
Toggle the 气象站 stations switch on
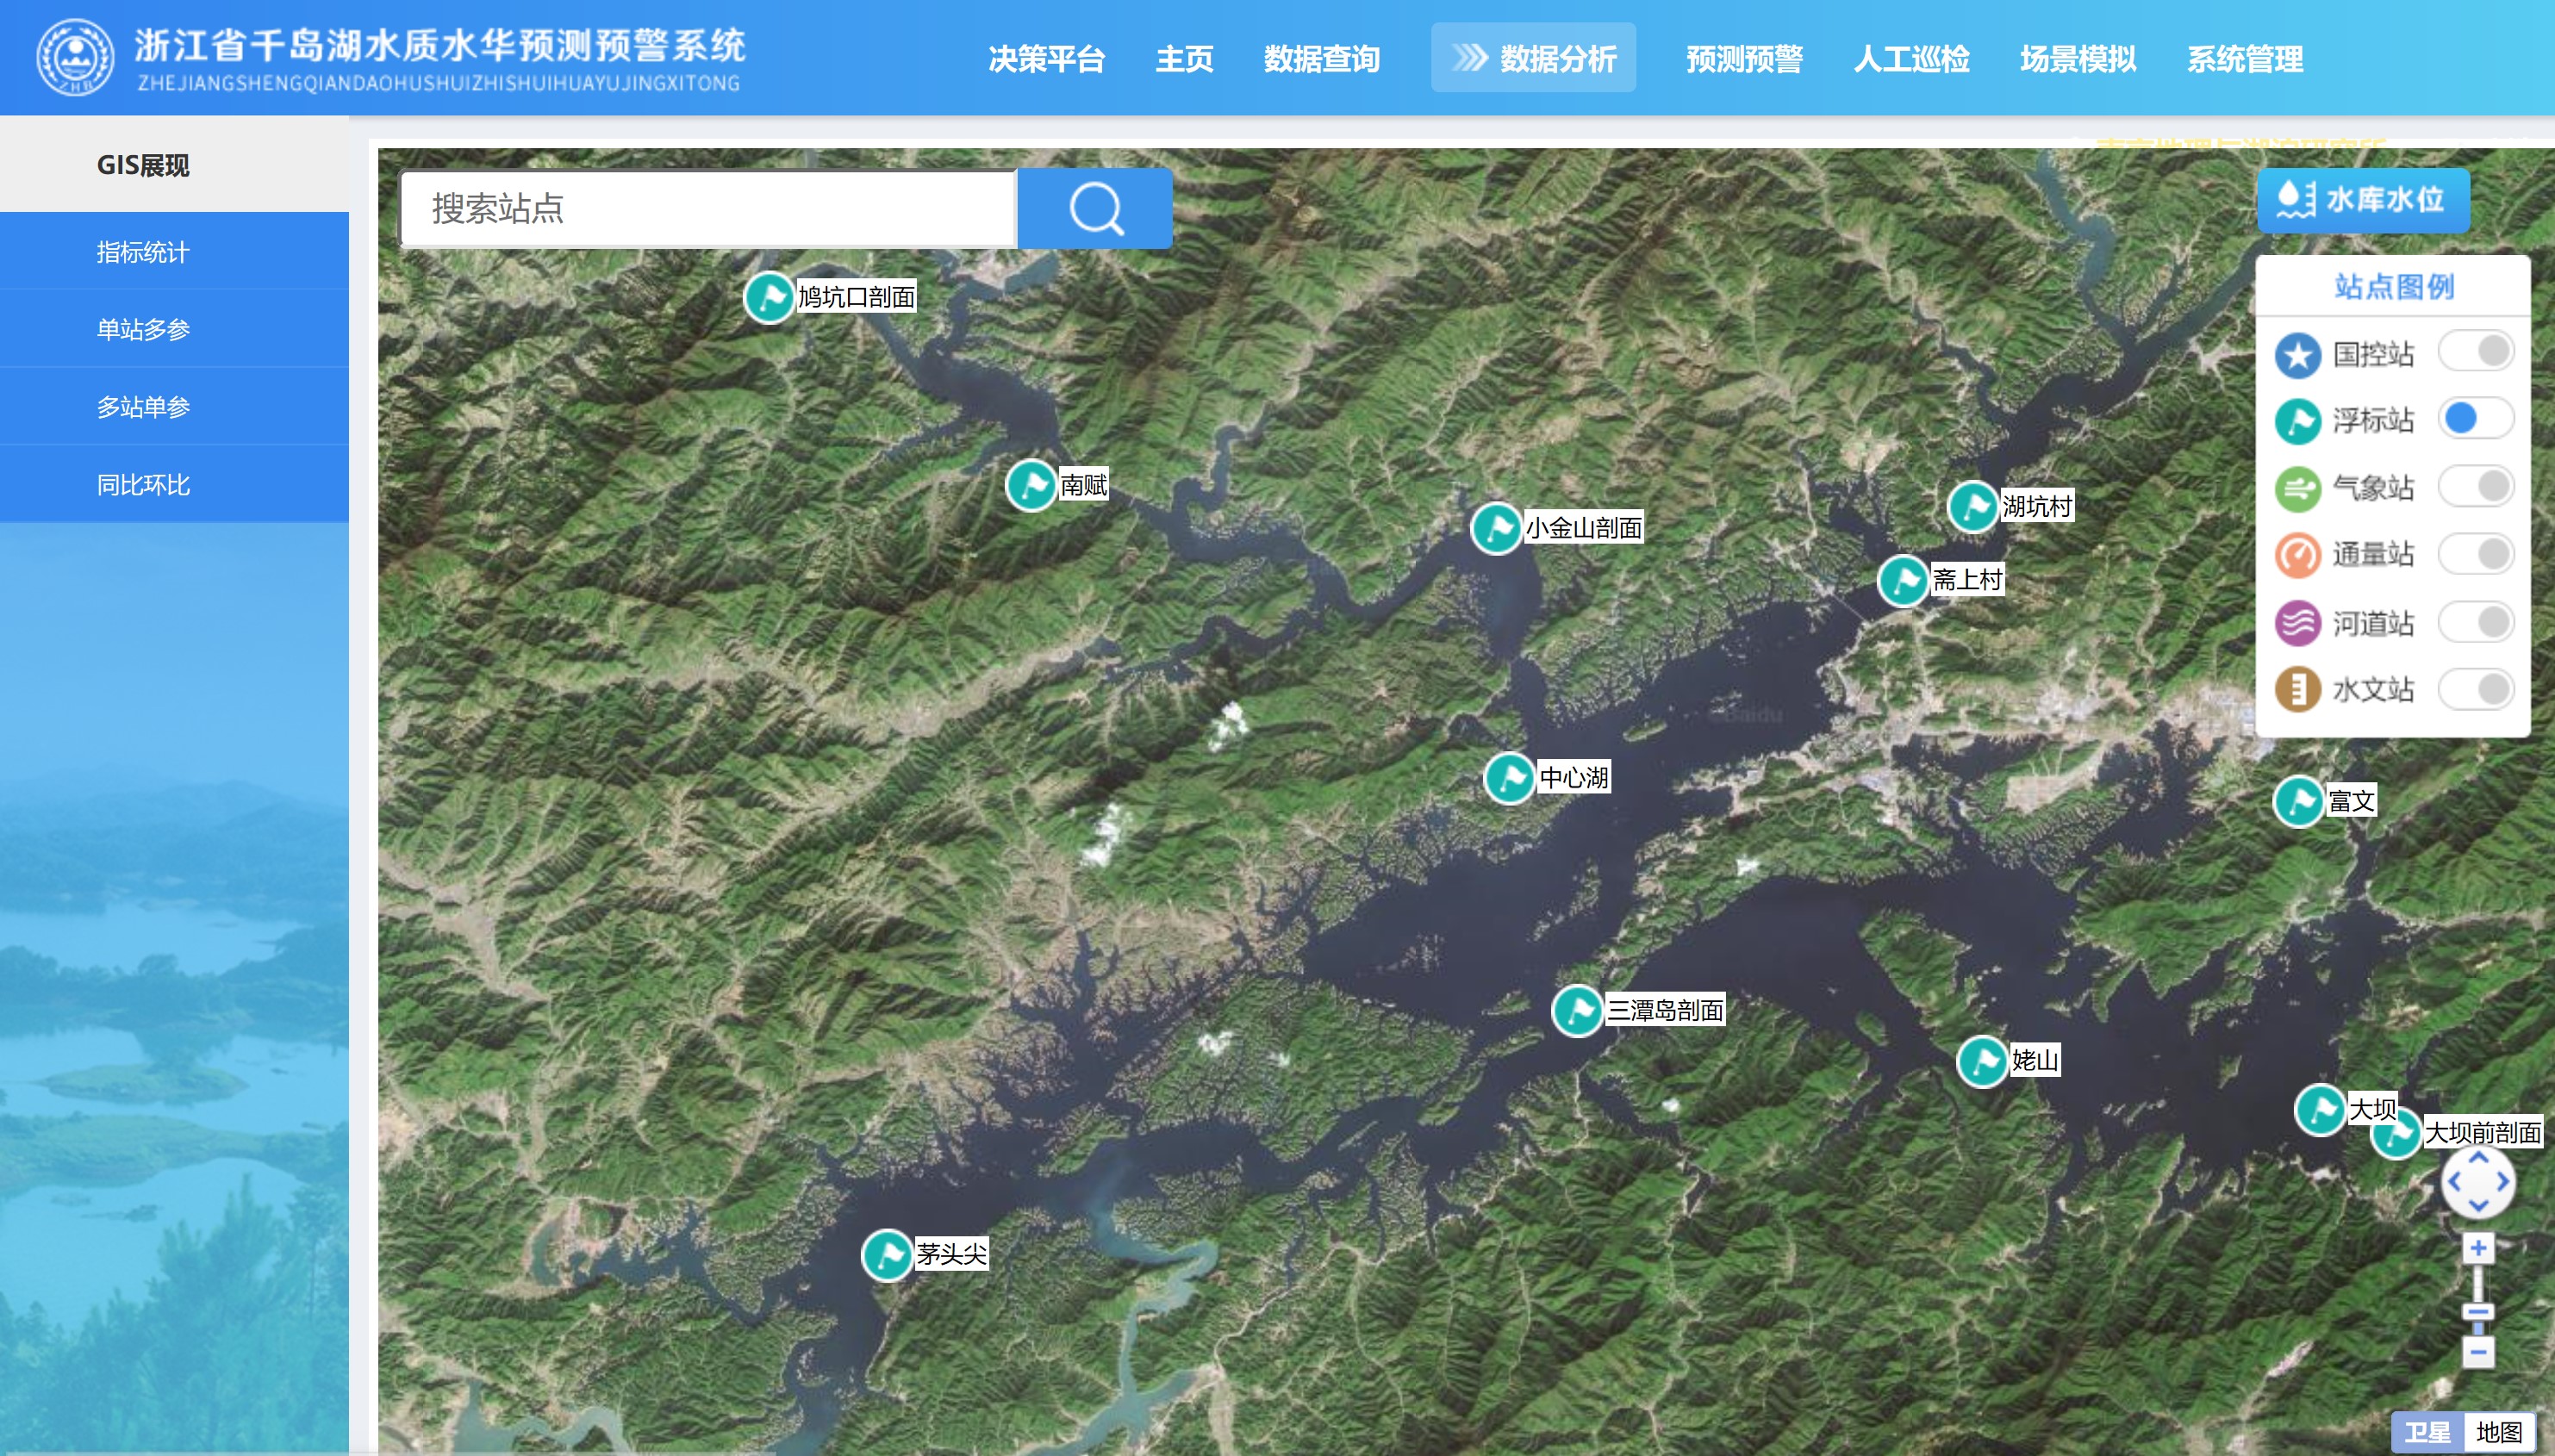[2476, 487]
